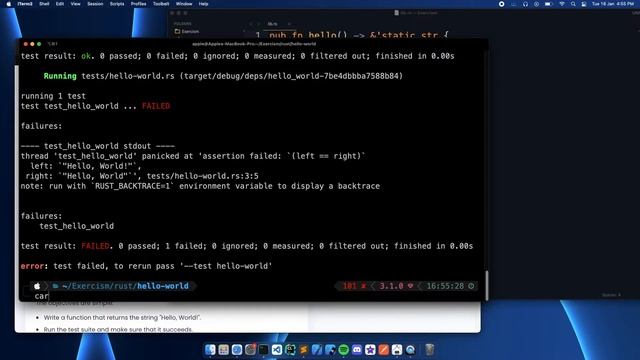Image resolution: width=640 pixels, height=360 pixels.
Task: Open Spotify from the dock
Action: pyautogui.click(x=344, y=350)
